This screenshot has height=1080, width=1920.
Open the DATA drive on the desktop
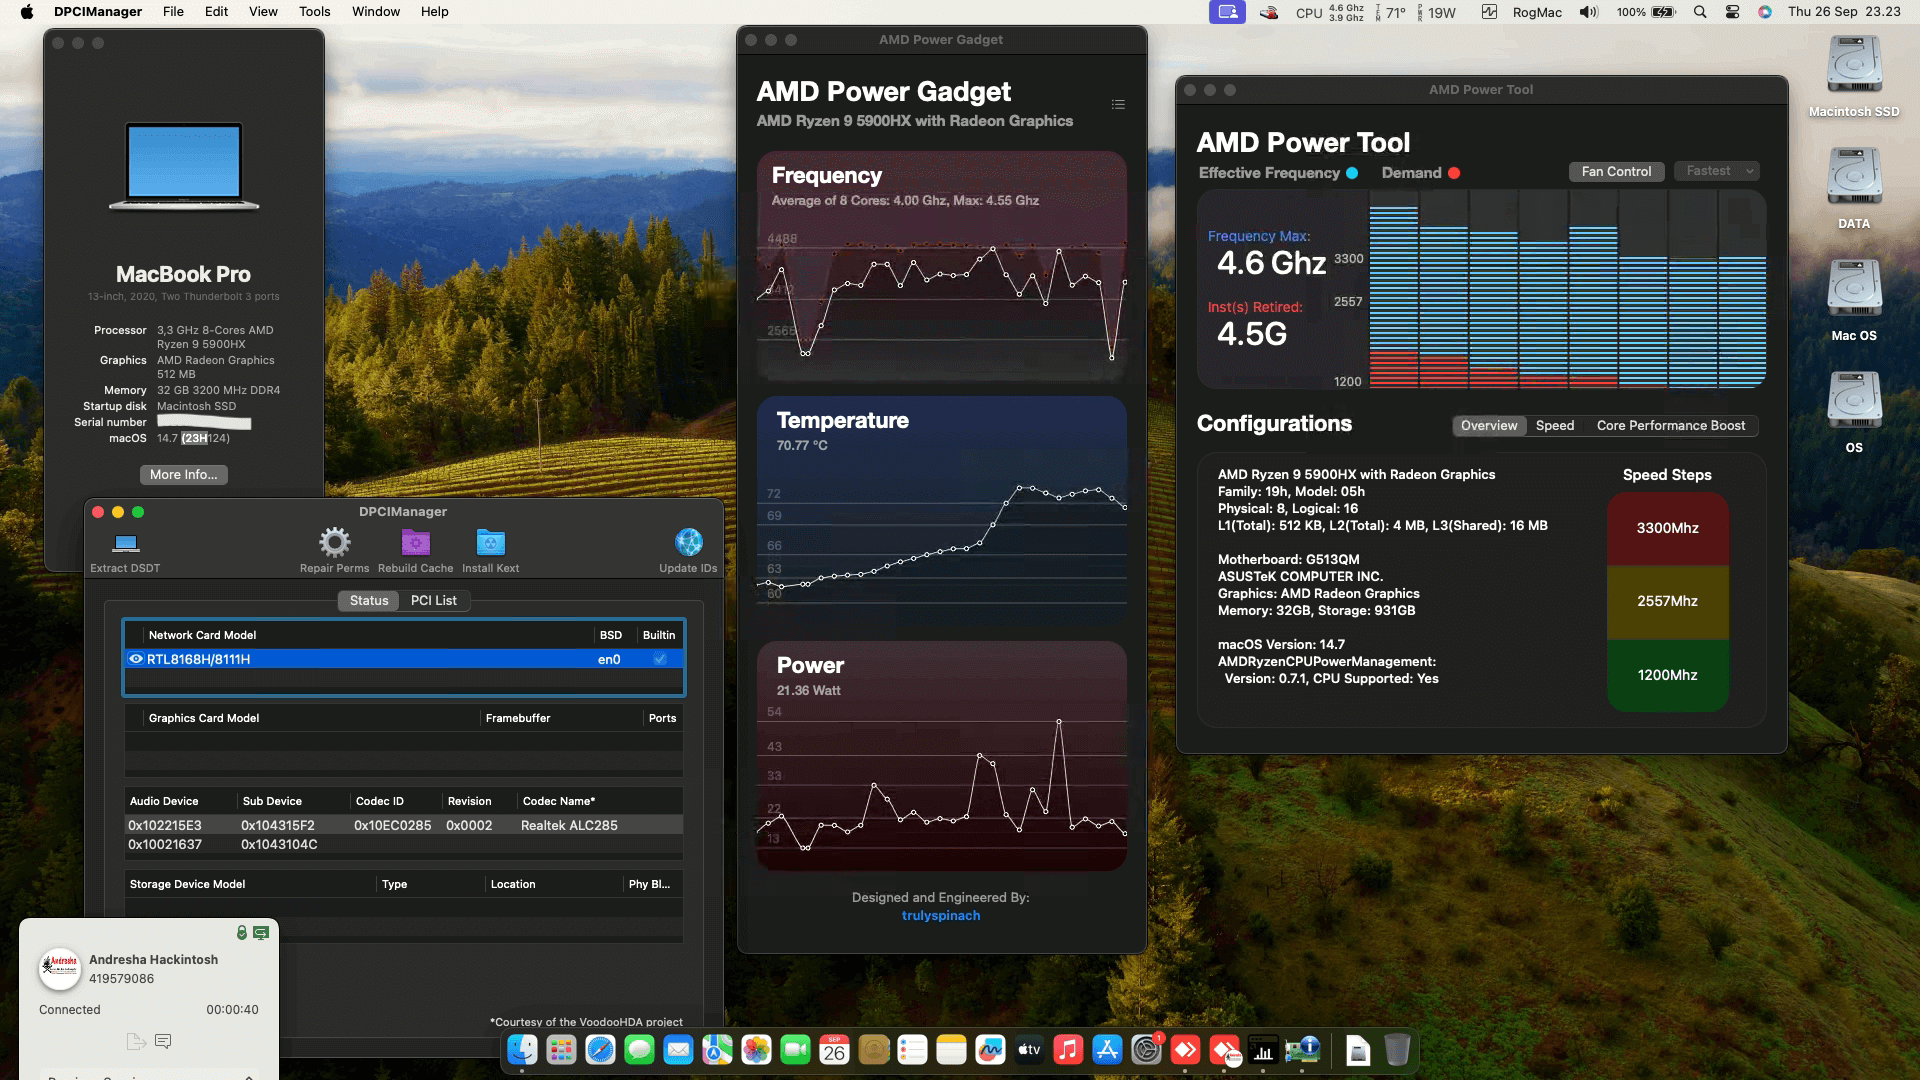1854,189
